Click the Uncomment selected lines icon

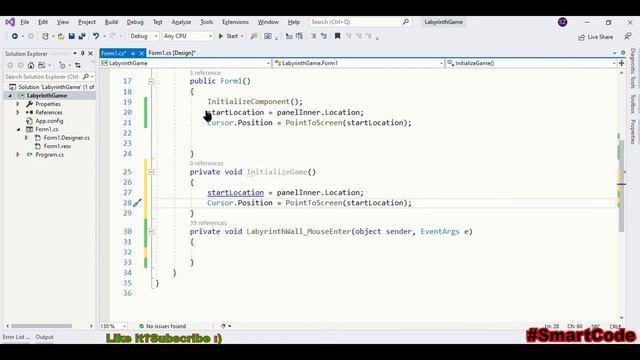(x=324, y=36)
